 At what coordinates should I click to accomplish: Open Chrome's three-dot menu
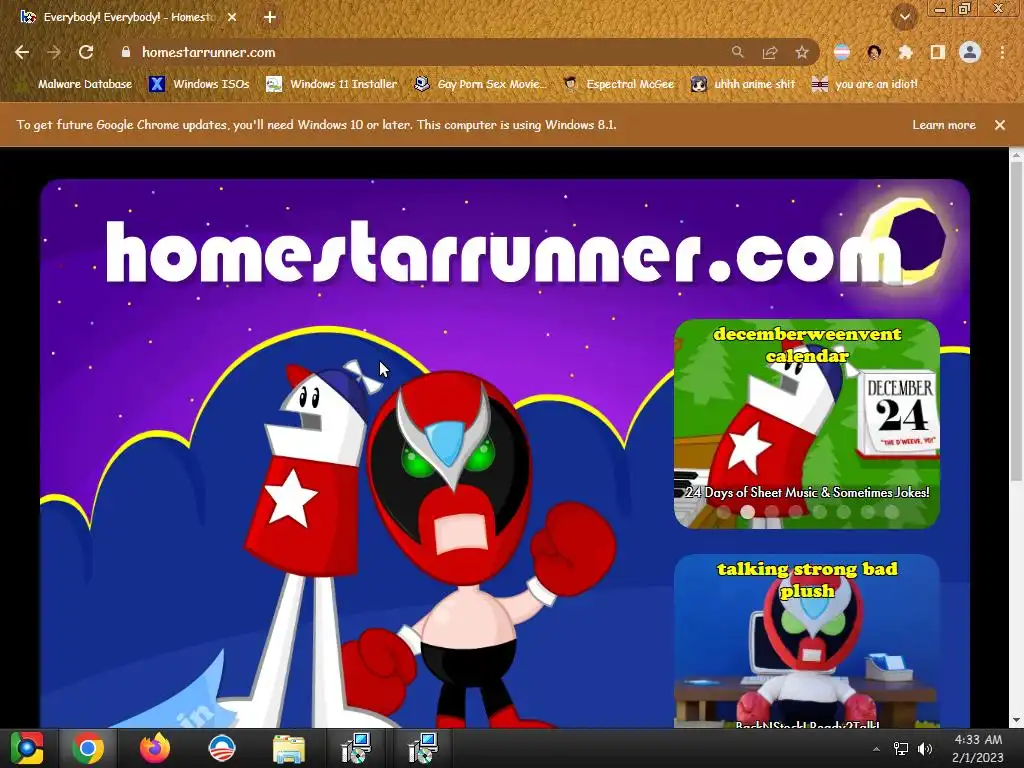[1002, 52]
